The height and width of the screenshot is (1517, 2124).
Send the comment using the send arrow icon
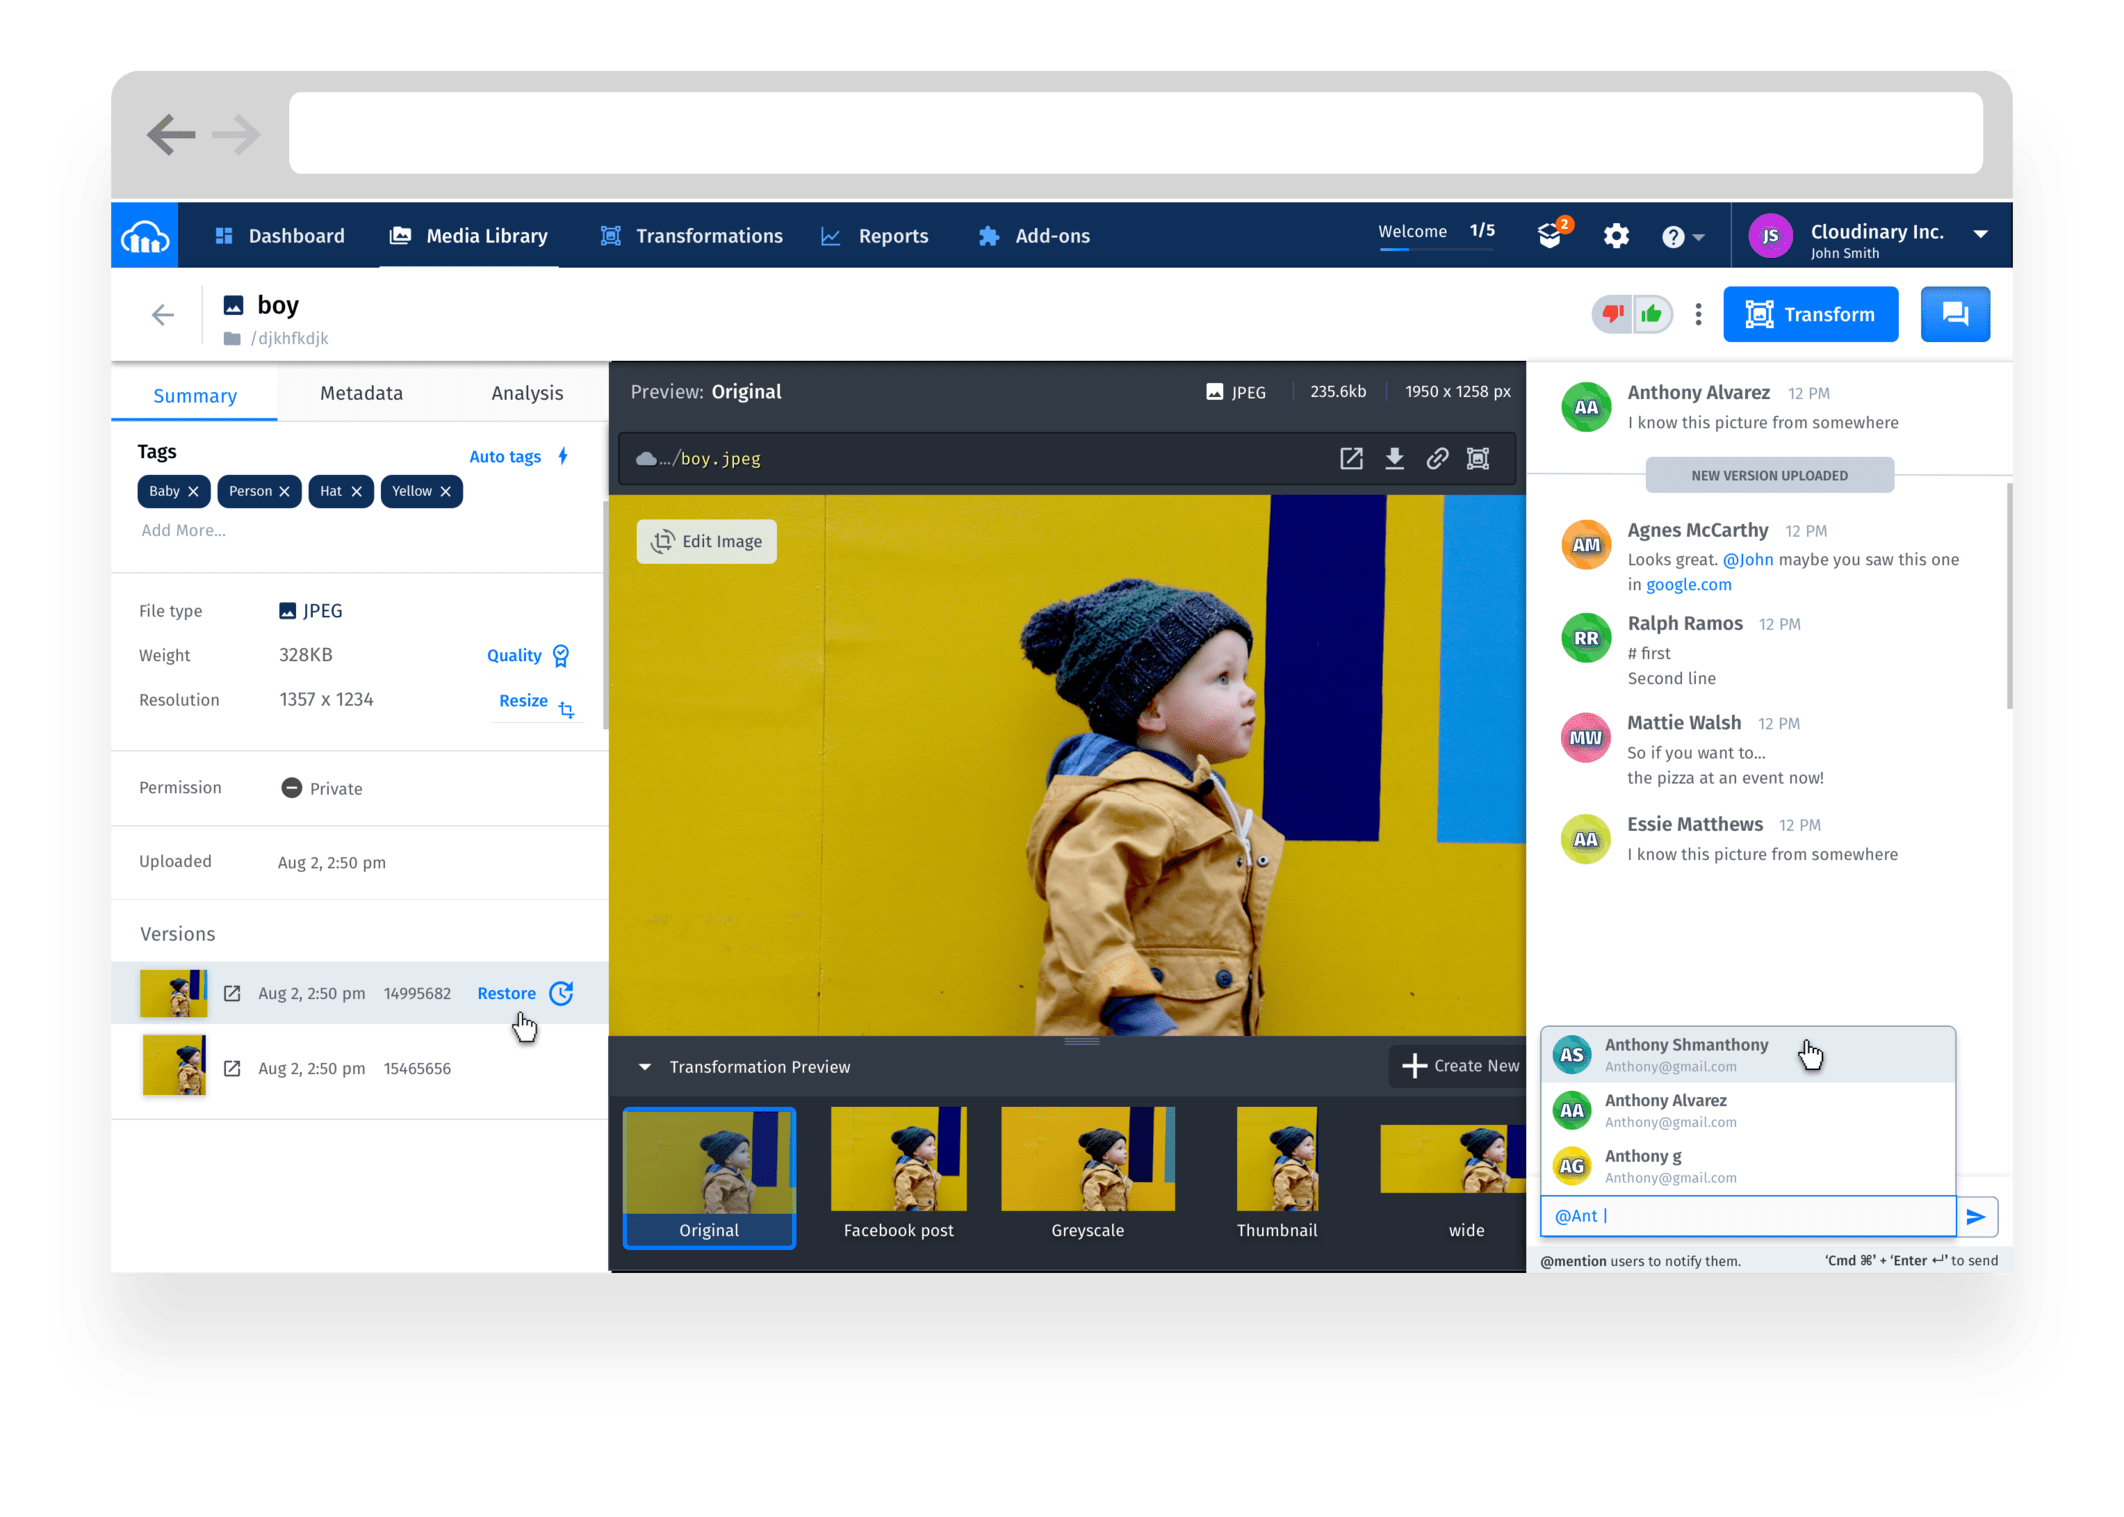pyautogui.click(x=1977, y=1216)
